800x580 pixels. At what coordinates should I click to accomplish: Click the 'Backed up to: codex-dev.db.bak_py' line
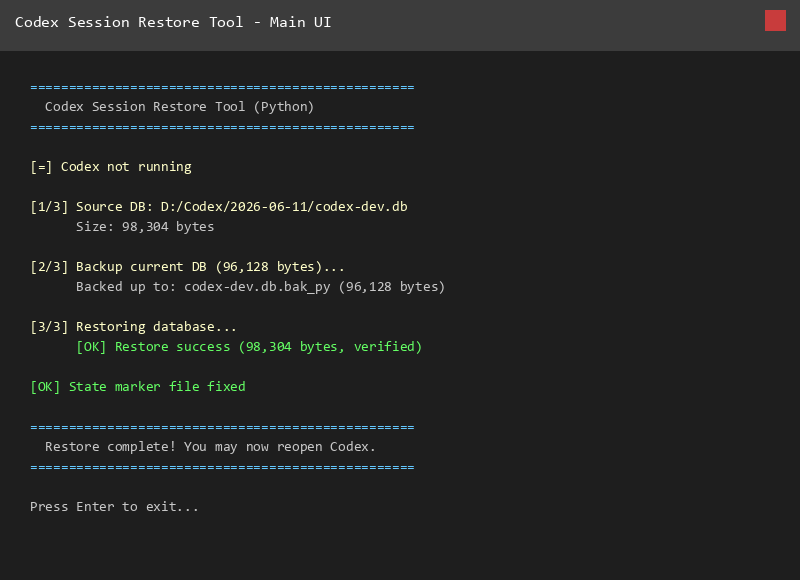[x=260, y=287]
